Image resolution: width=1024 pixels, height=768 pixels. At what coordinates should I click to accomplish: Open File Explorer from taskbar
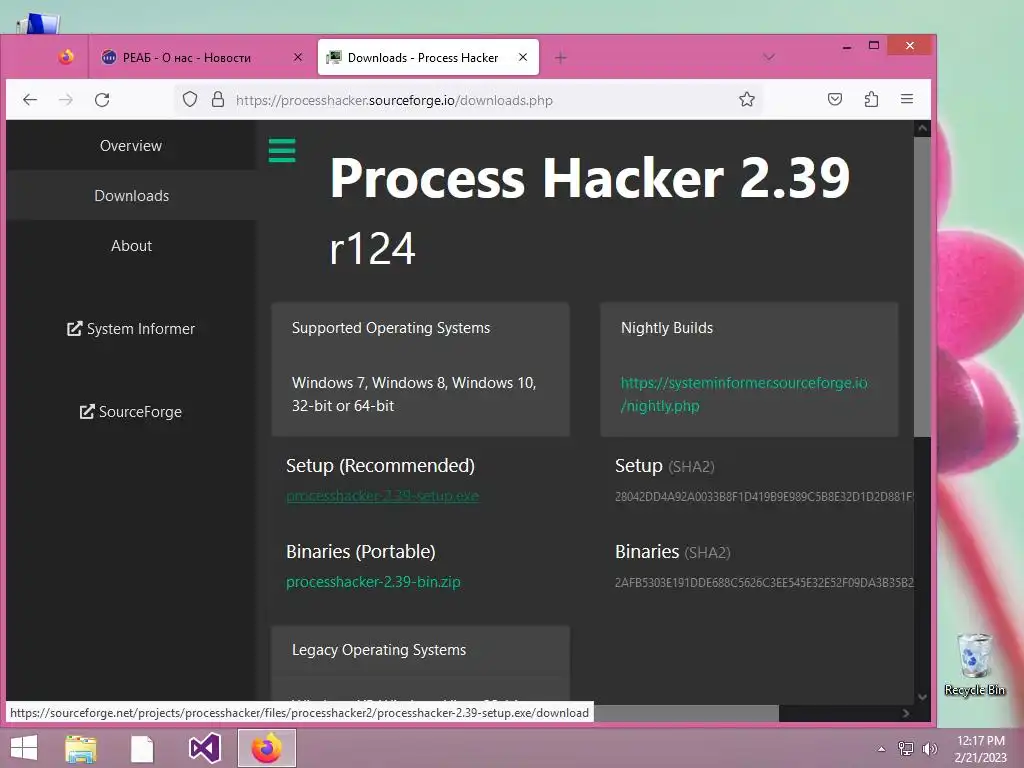tap(81, 748)
